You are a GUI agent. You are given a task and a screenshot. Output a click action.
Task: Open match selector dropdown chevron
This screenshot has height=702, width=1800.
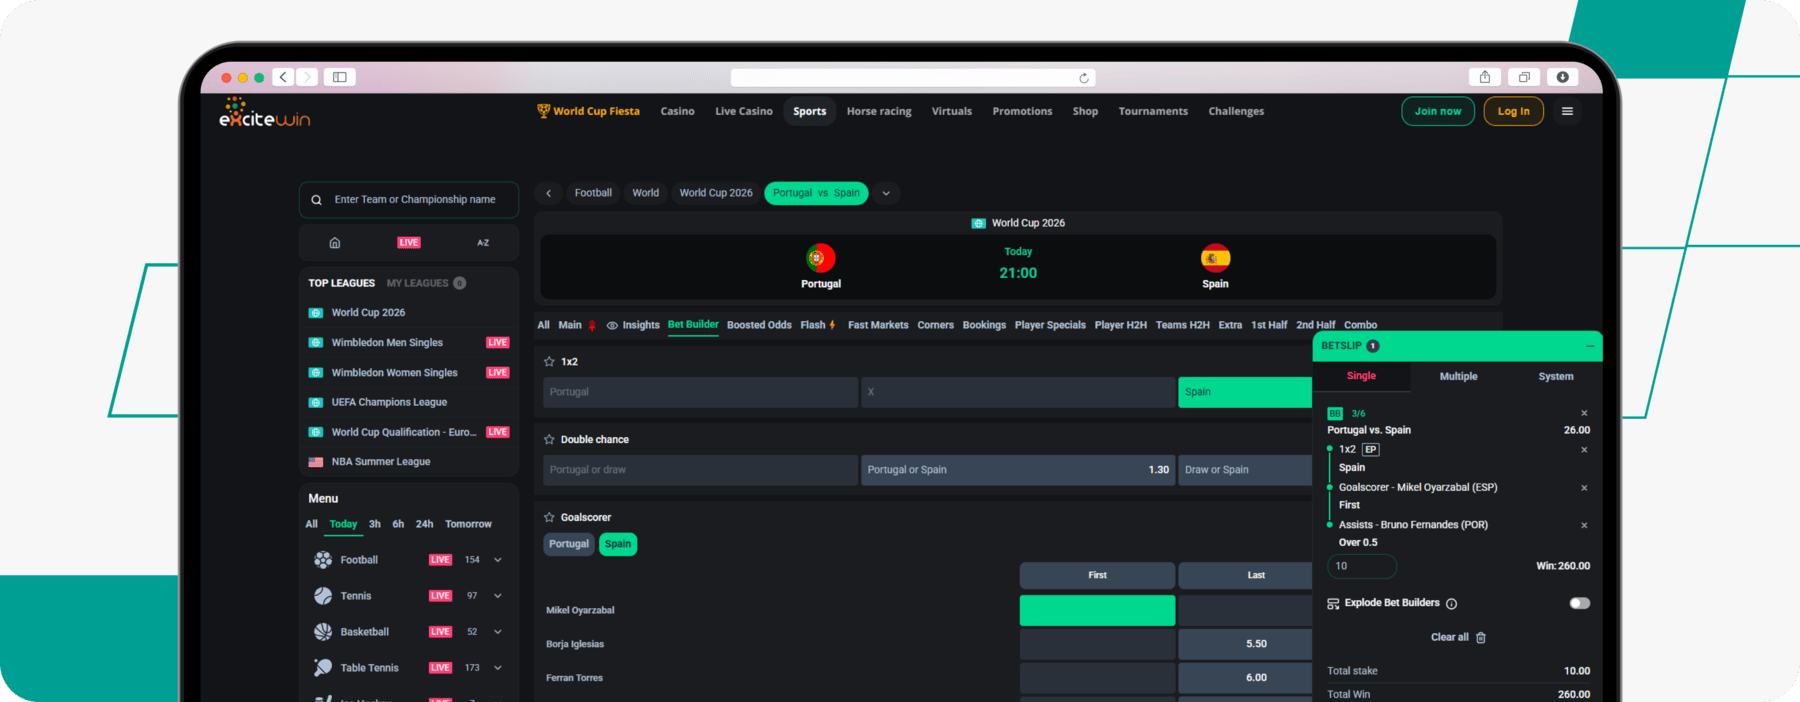click(886, 194)
